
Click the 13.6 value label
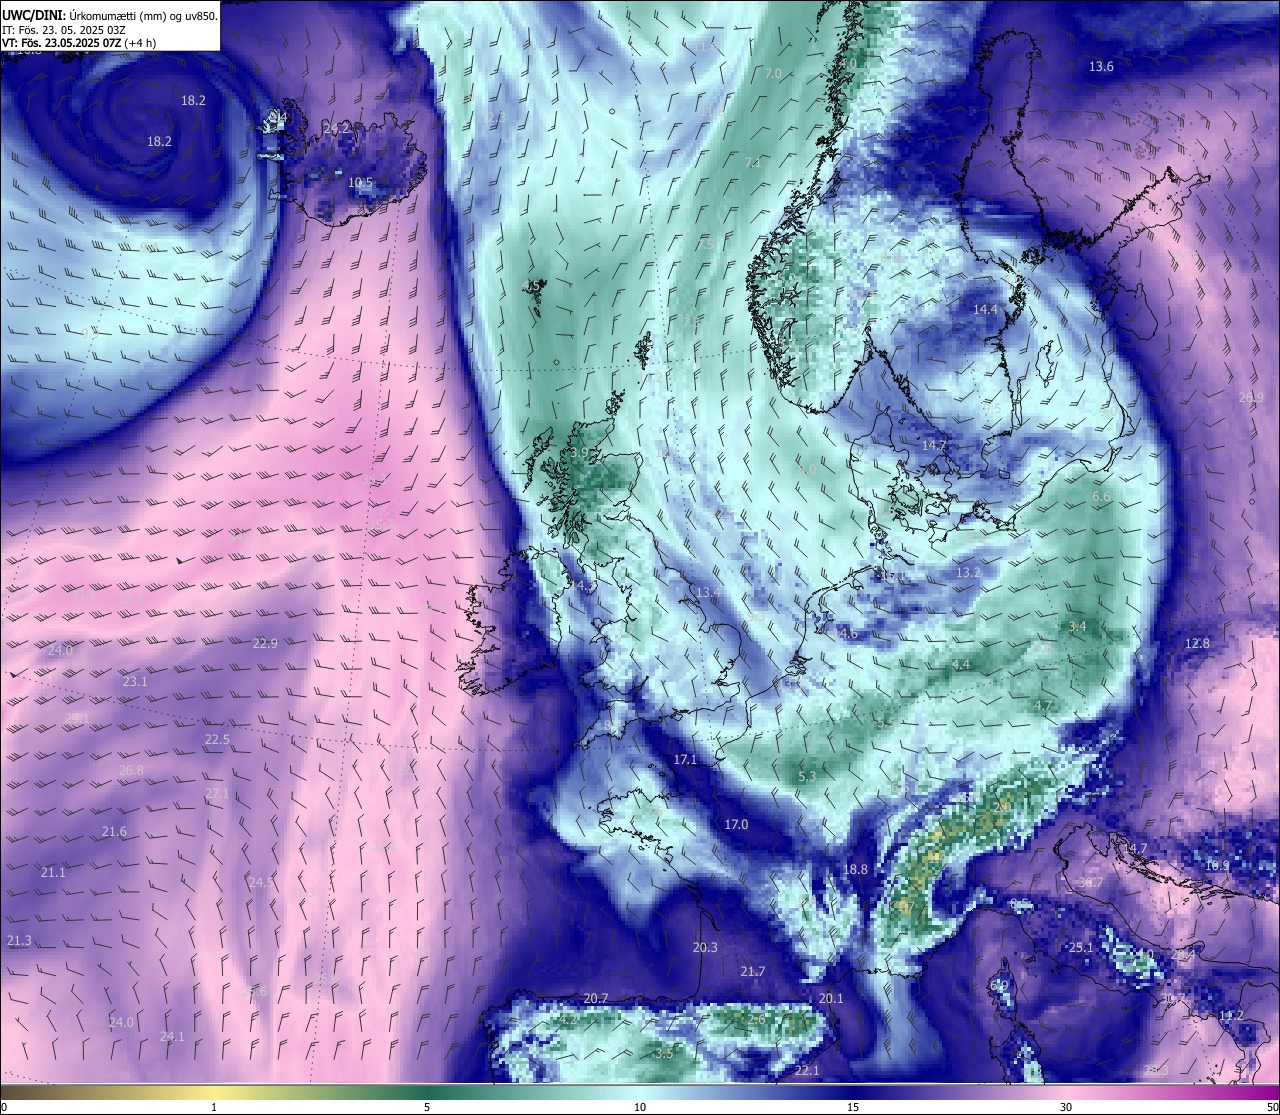pos(1101,67)
